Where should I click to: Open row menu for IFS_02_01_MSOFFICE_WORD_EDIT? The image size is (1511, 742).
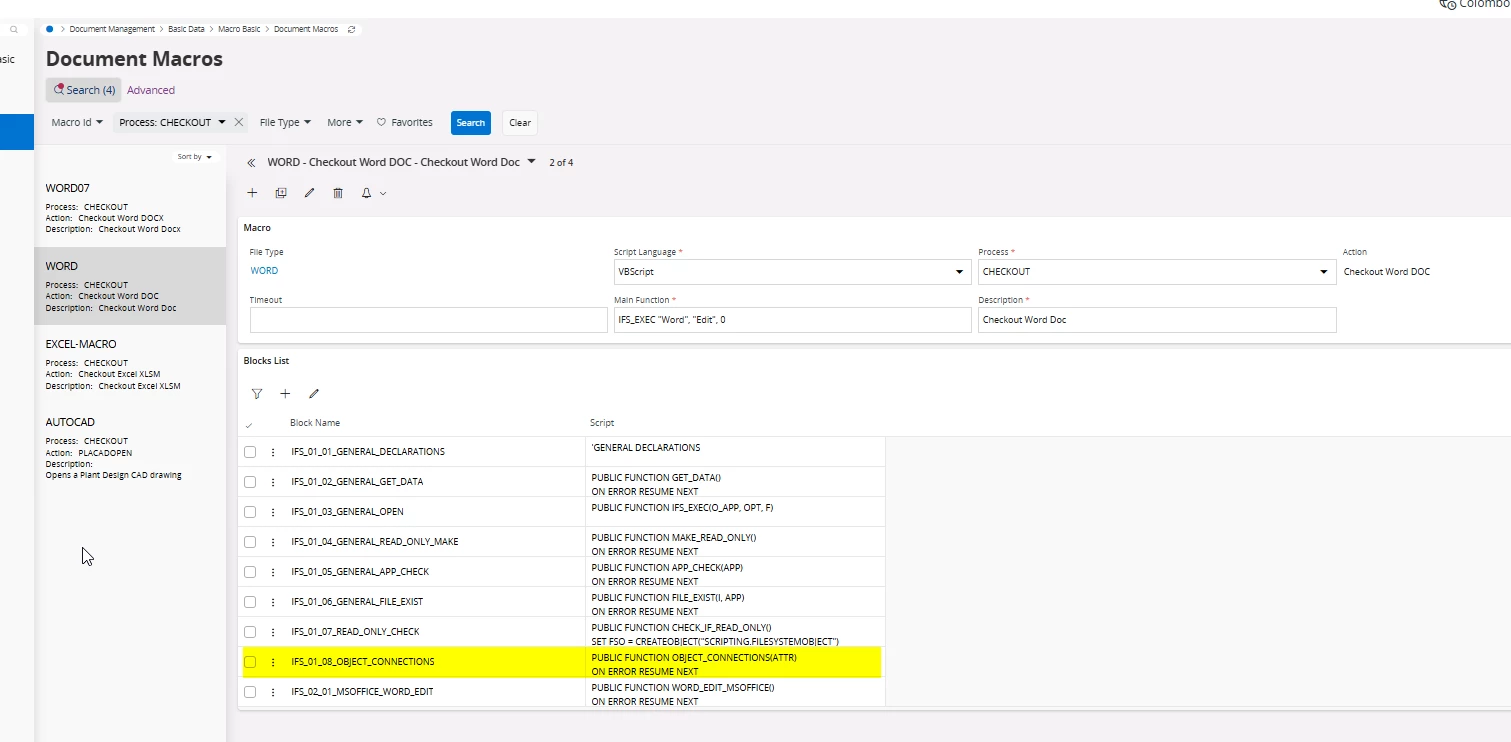click(273, 692)
